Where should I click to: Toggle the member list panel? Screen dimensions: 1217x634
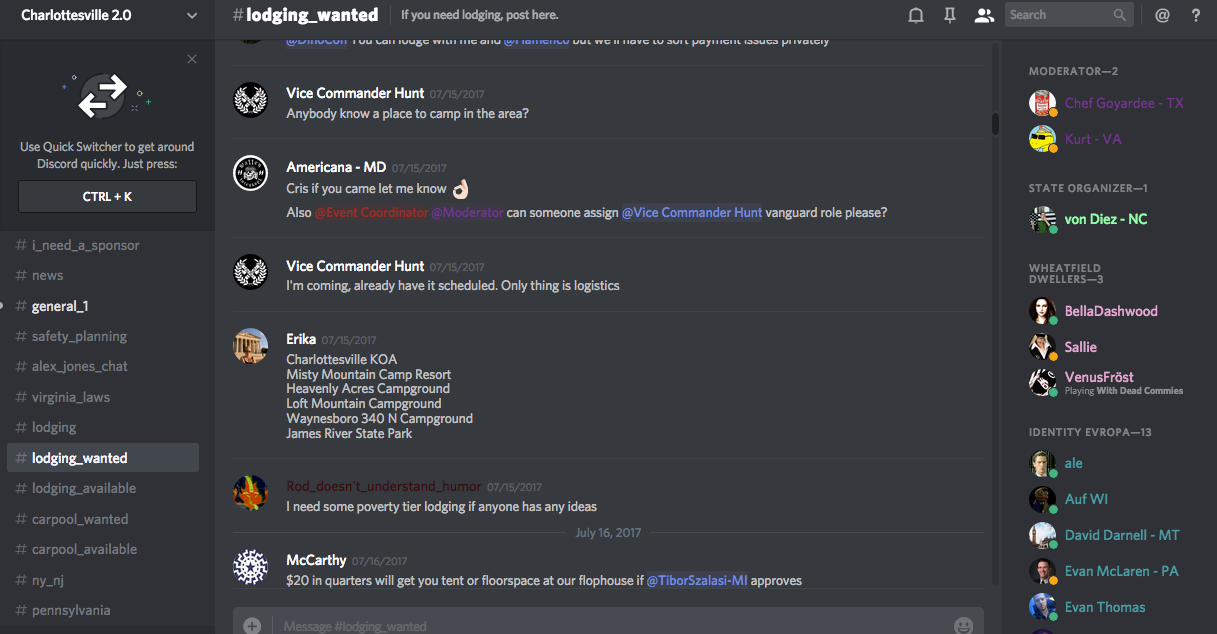984,15
